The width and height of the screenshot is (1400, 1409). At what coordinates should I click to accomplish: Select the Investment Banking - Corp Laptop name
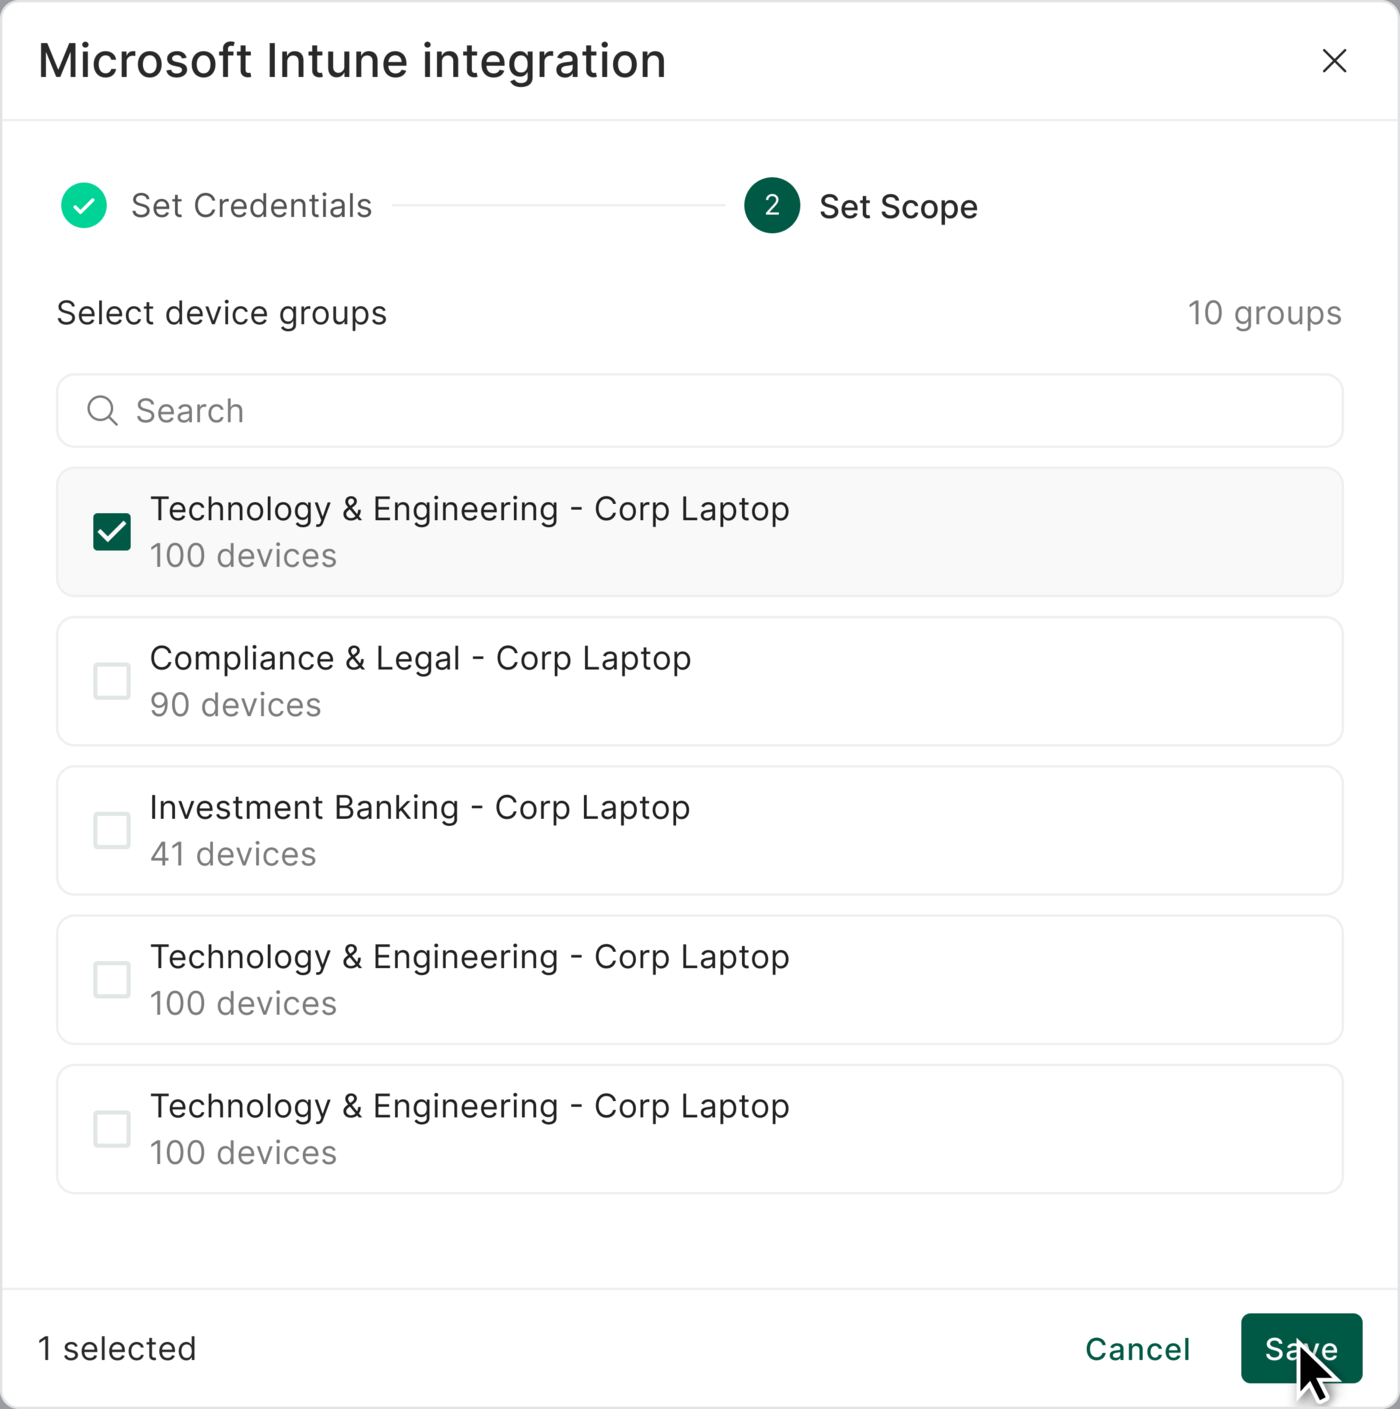tap(420, 807)
